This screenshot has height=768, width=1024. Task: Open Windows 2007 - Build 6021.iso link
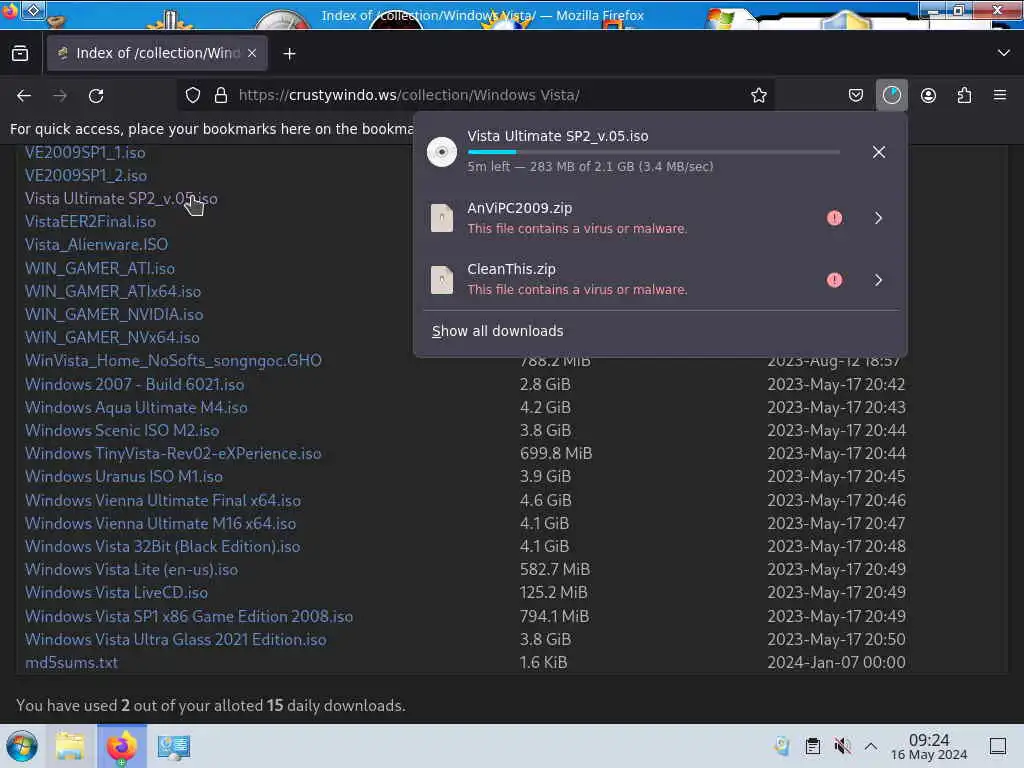[135, 384]
